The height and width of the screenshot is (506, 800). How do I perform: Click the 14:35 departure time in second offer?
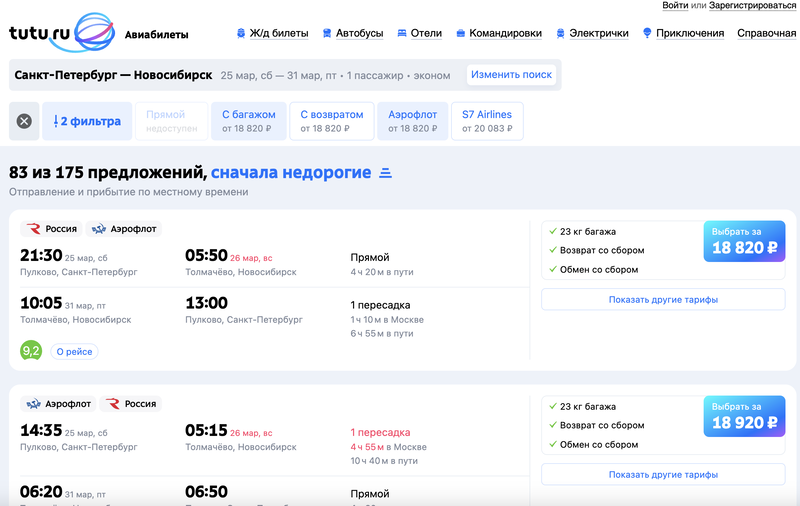click(41, 431)
